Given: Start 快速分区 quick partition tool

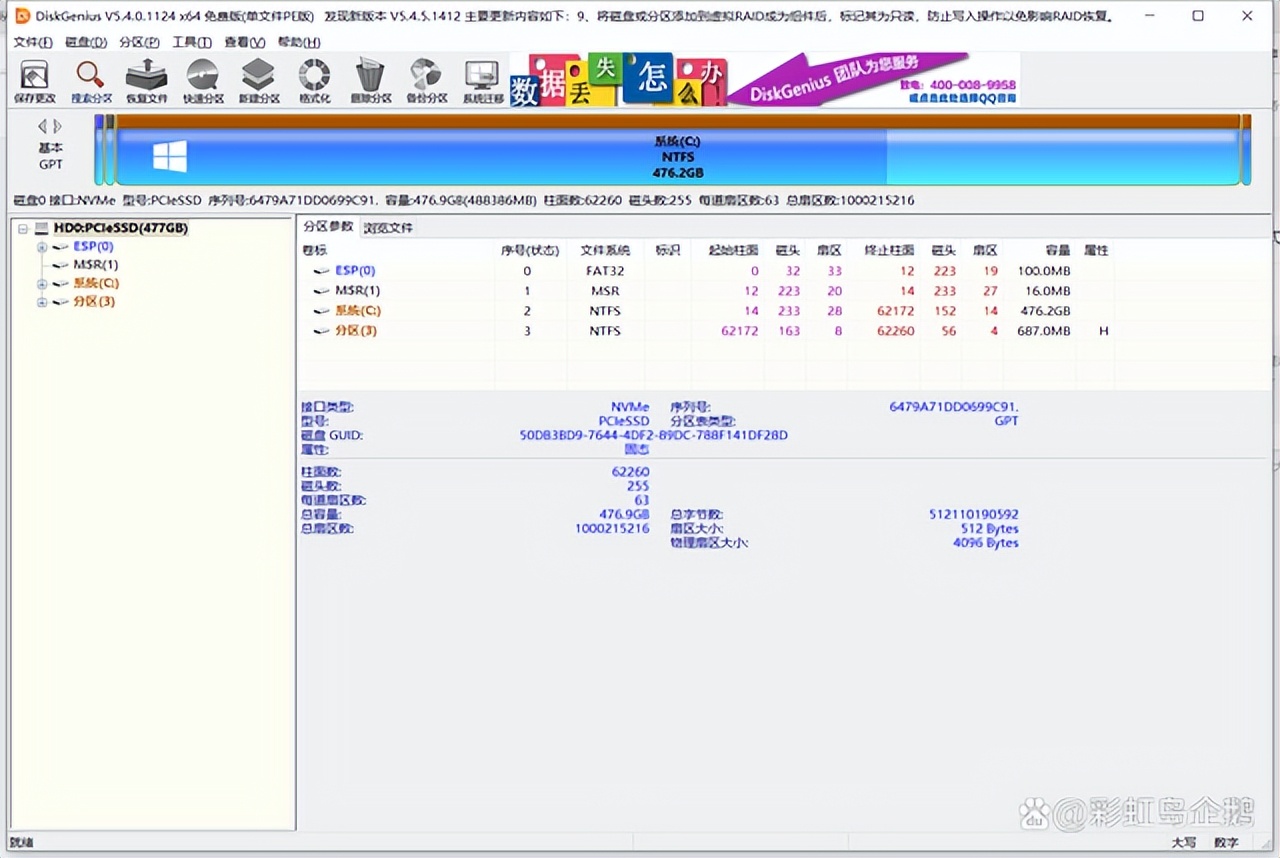Looking at the screenshot, I should [203, 81].
